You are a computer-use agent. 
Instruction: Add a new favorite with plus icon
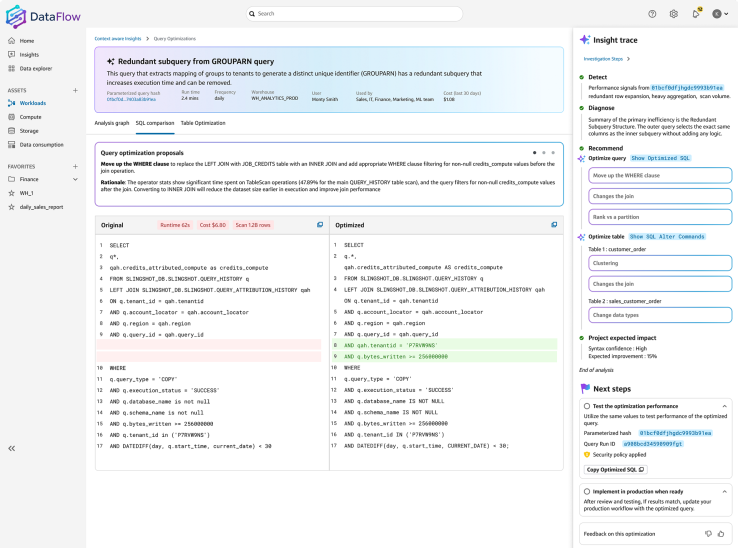click(x=75, y=167)
